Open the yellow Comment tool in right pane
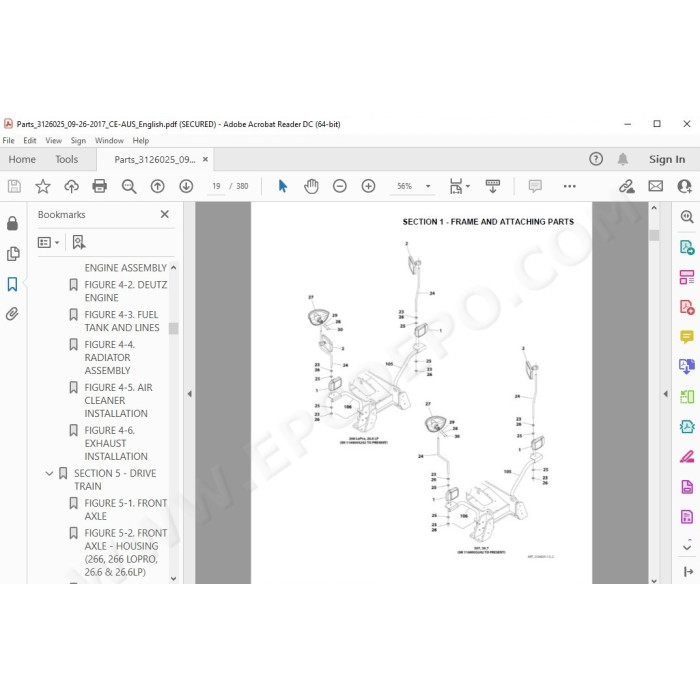The width and height of the screenshot is (700, 700). 687,337
